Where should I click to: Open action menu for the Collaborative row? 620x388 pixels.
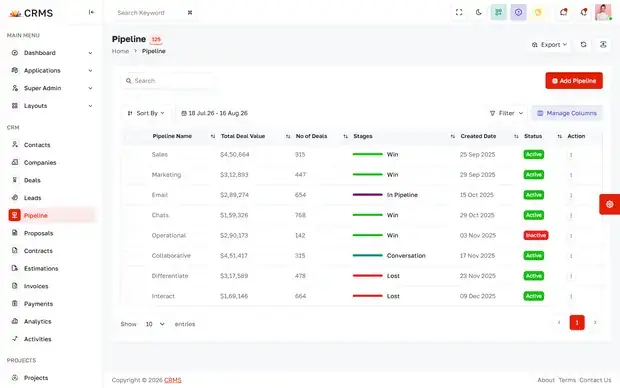[571, 256]
